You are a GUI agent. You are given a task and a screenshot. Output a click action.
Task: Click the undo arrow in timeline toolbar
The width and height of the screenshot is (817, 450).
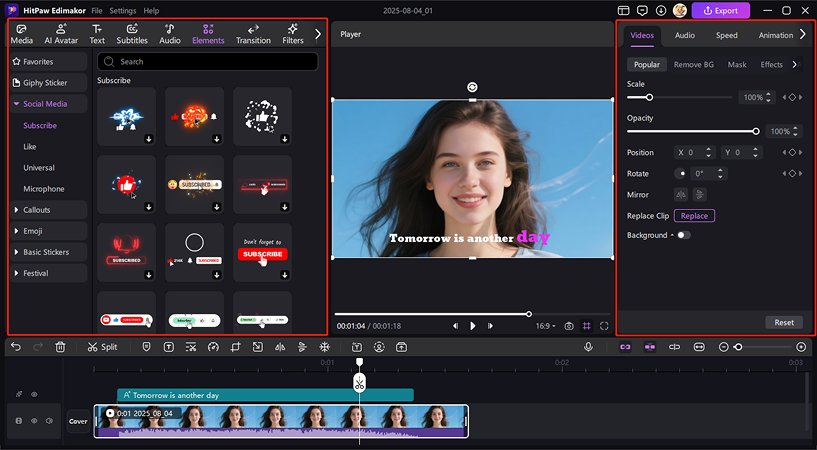16,347
